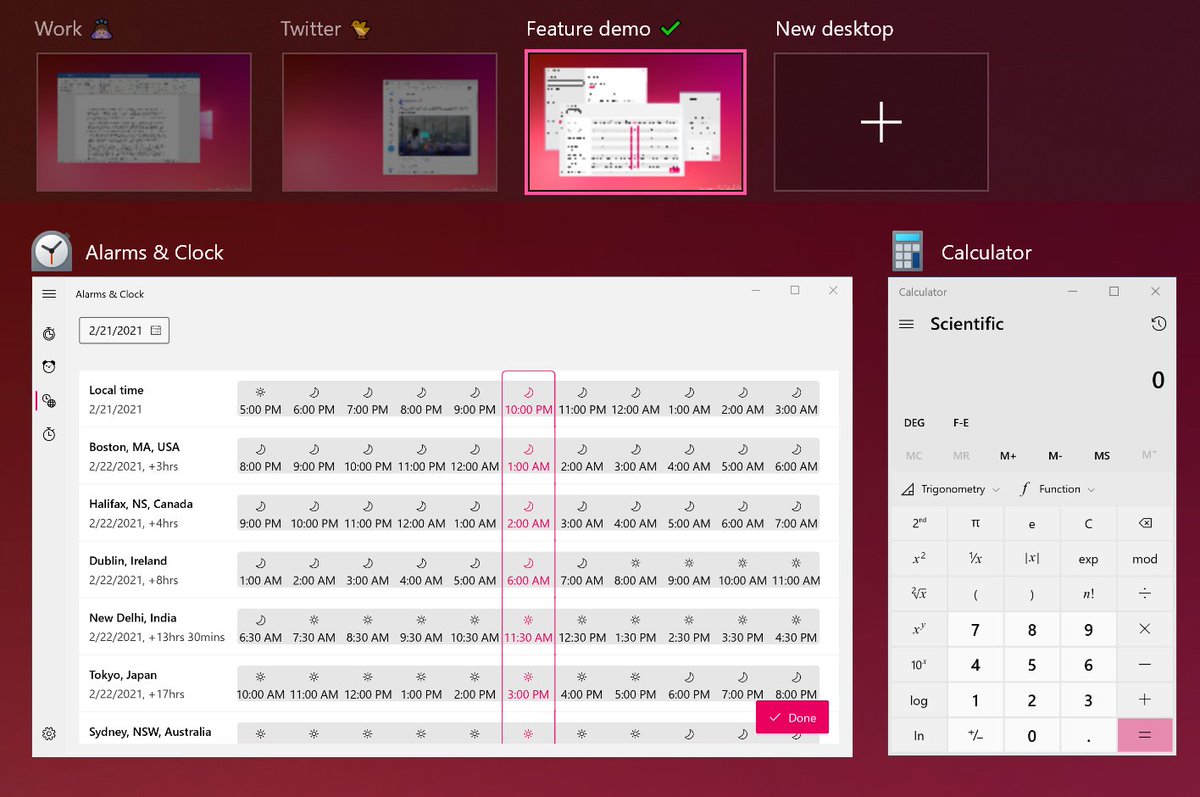1200x797 pixels.
Task: Click the MS memory store button
Action: [1102, 456]
